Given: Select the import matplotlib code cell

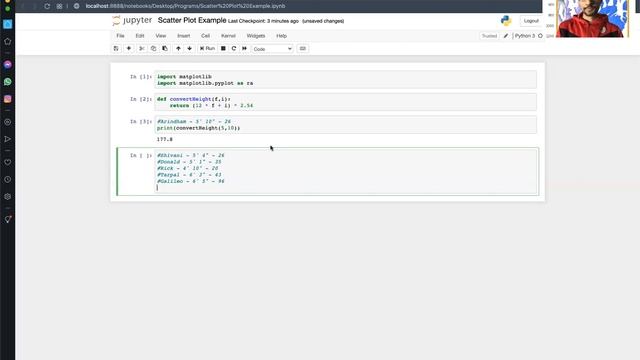Looking at the screenshot, I should [345, 80].
